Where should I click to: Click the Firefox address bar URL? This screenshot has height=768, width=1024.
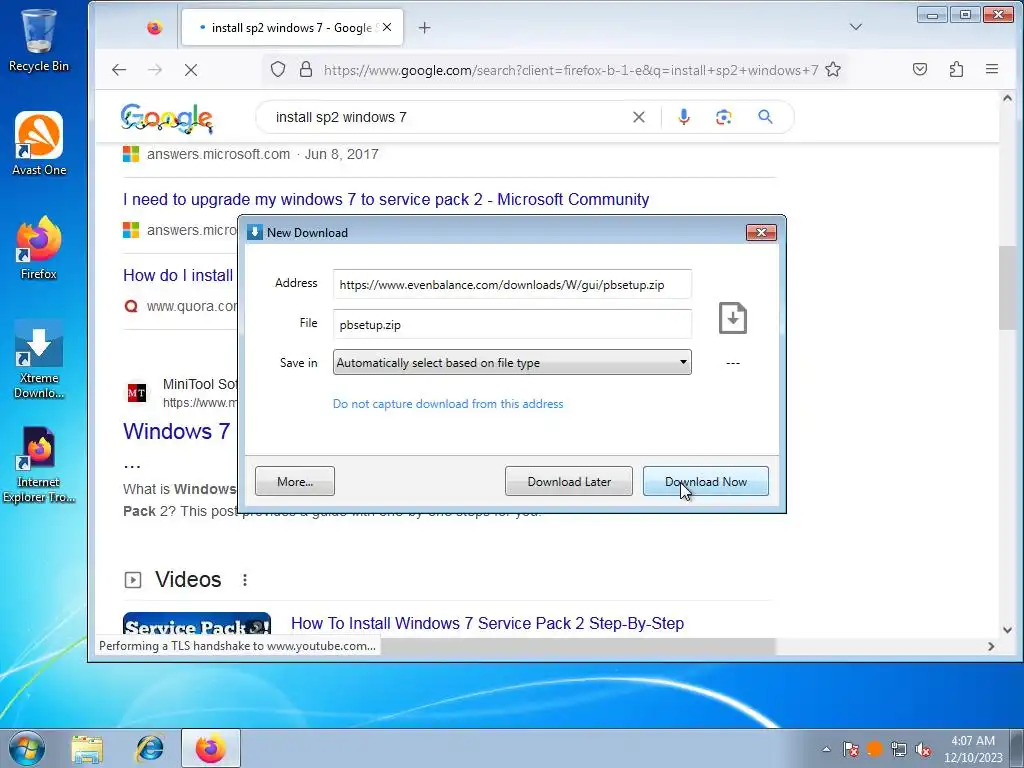click(x=570, y=70)
